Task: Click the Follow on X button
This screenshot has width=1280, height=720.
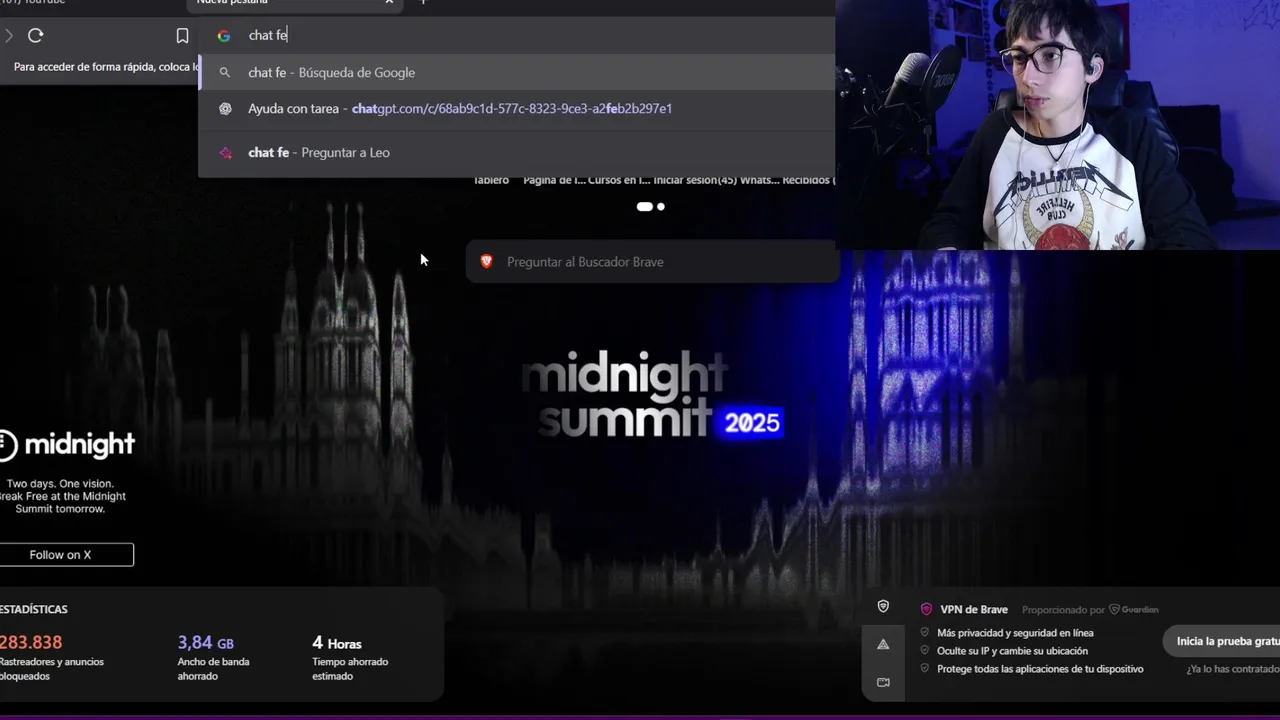Action: click(x=66, y=555)
